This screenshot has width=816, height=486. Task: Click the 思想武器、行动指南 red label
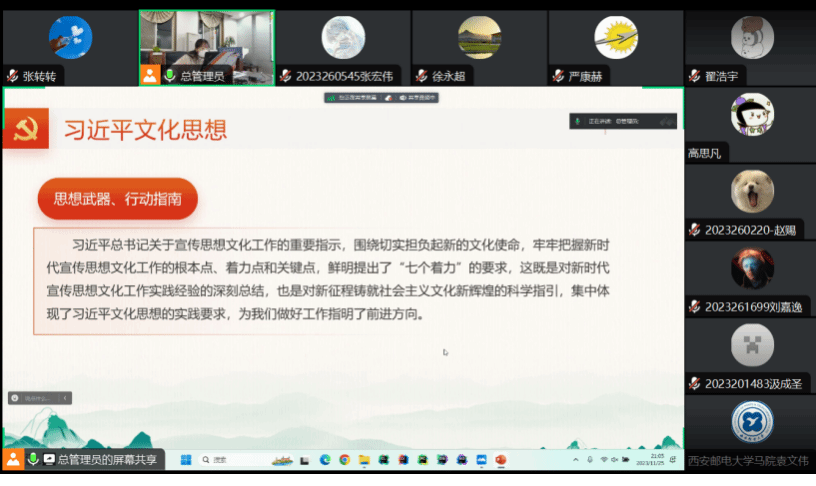coord(117,199)
